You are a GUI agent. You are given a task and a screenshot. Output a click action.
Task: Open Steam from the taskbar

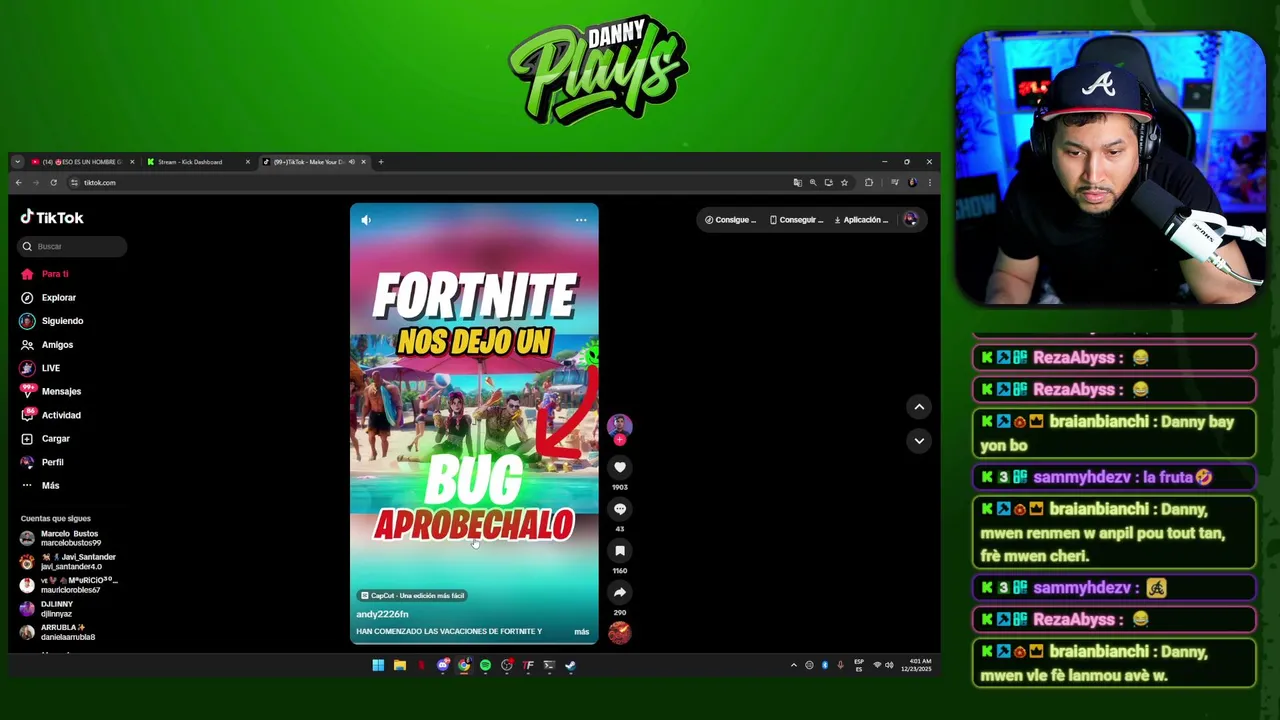(x=570, y=665)
